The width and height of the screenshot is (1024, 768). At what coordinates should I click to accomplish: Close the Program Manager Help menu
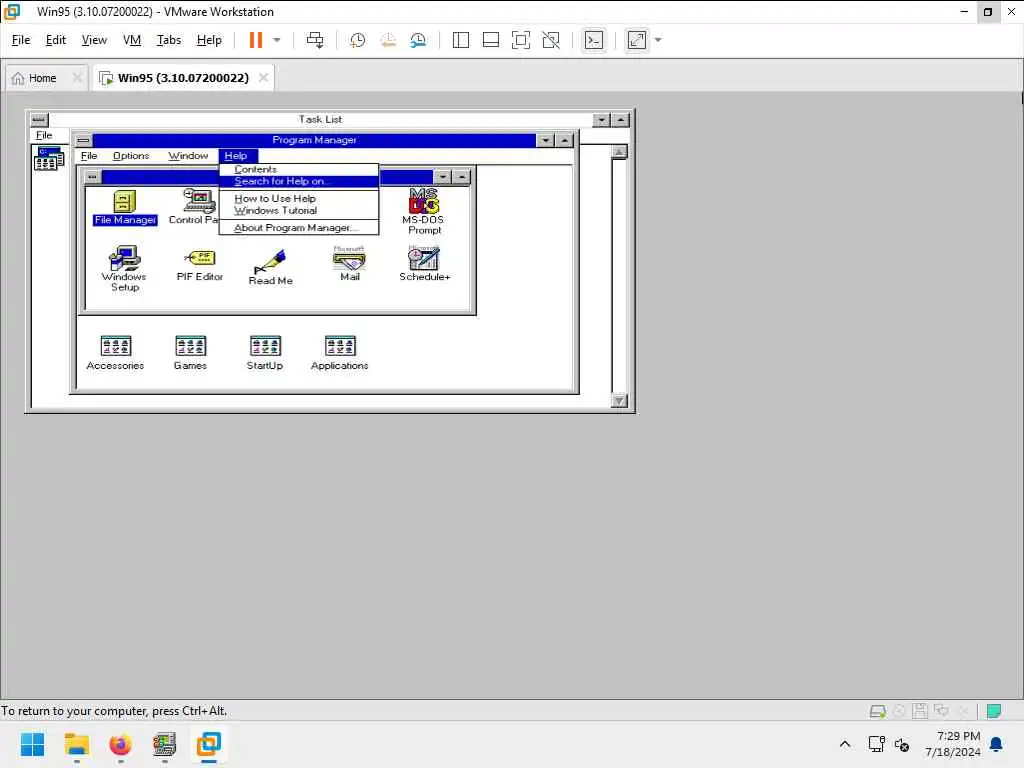point(236,155)
